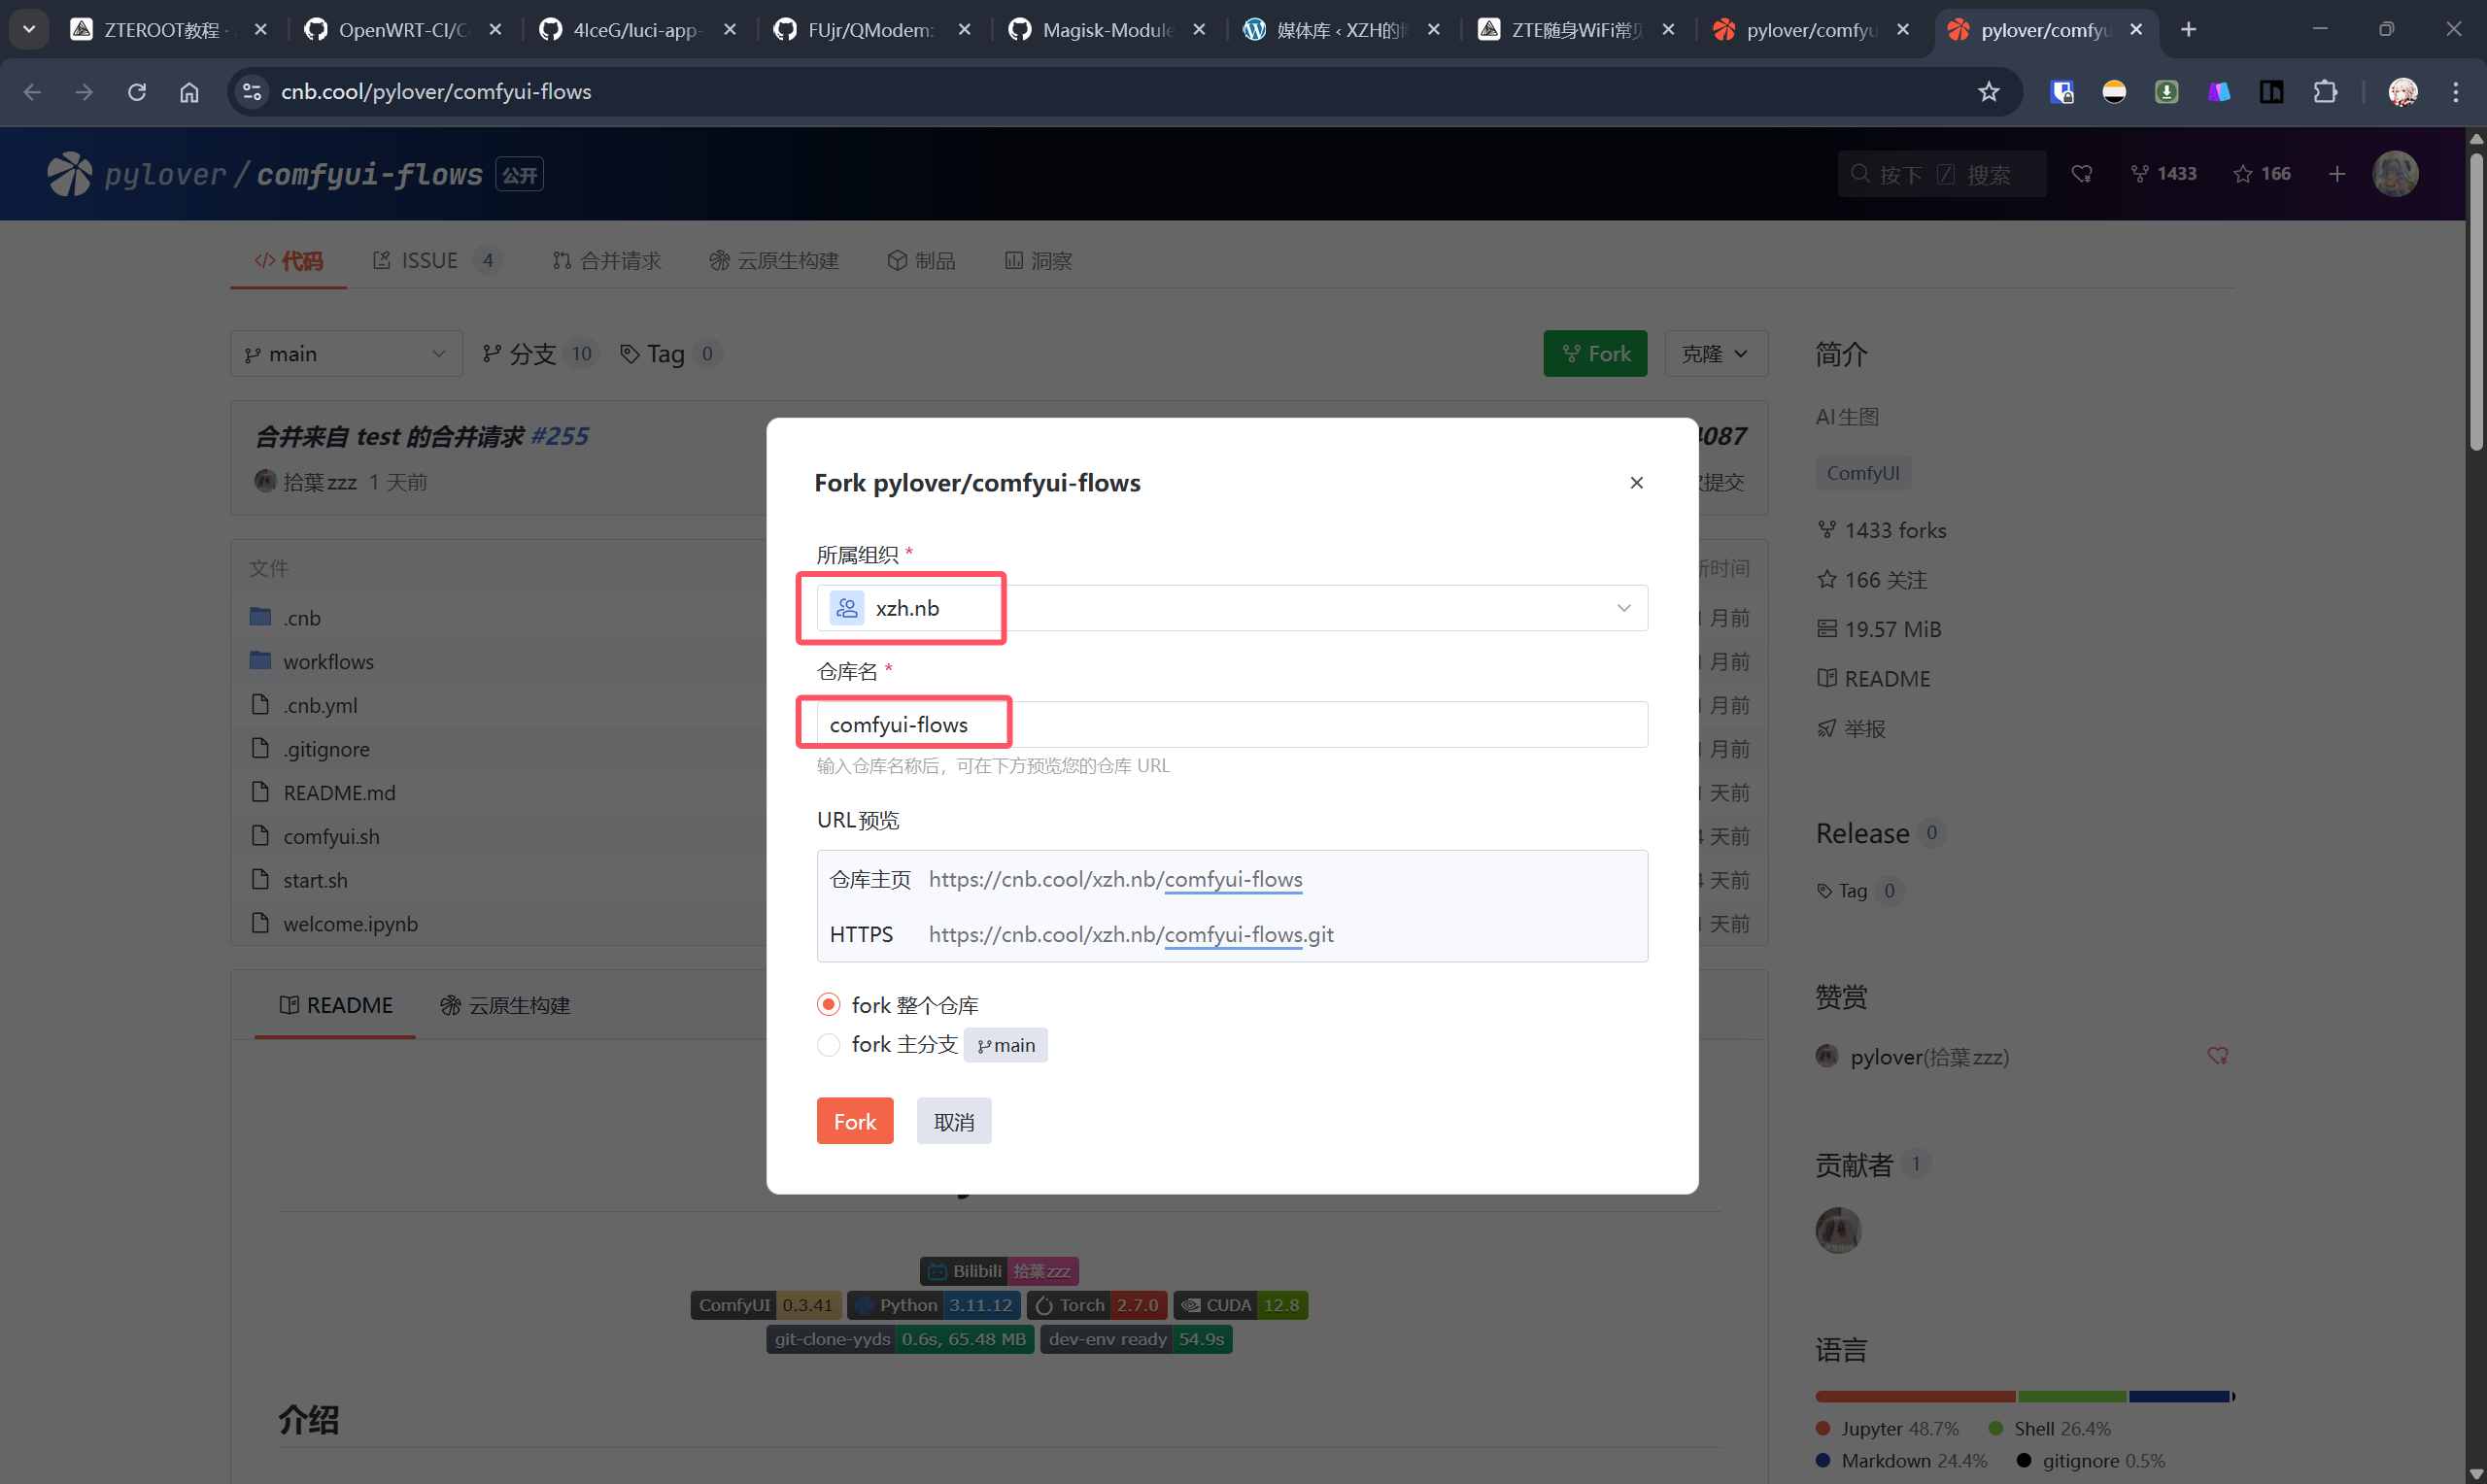This screenshot has width=2487, height=1484.
Task: Select the README tab below file list
Action: pyautogui.click(x=336, y=1005)
